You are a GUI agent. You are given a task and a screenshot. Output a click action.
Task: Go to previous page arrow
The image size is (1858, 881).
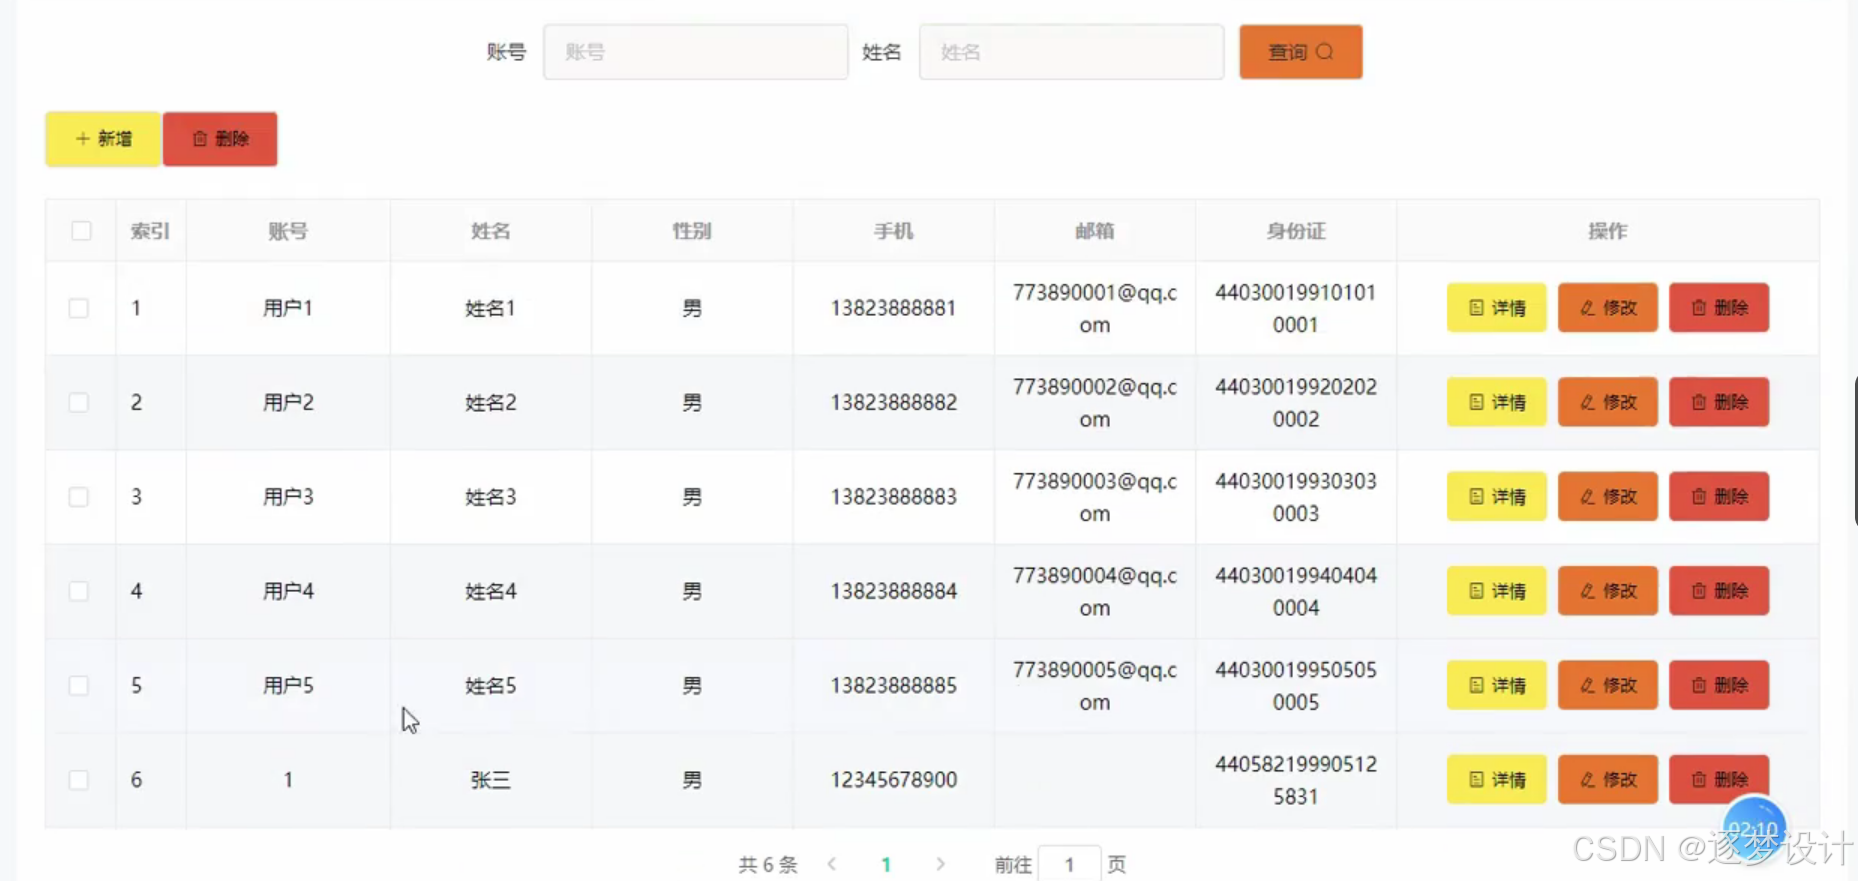(x=832, y=864)
